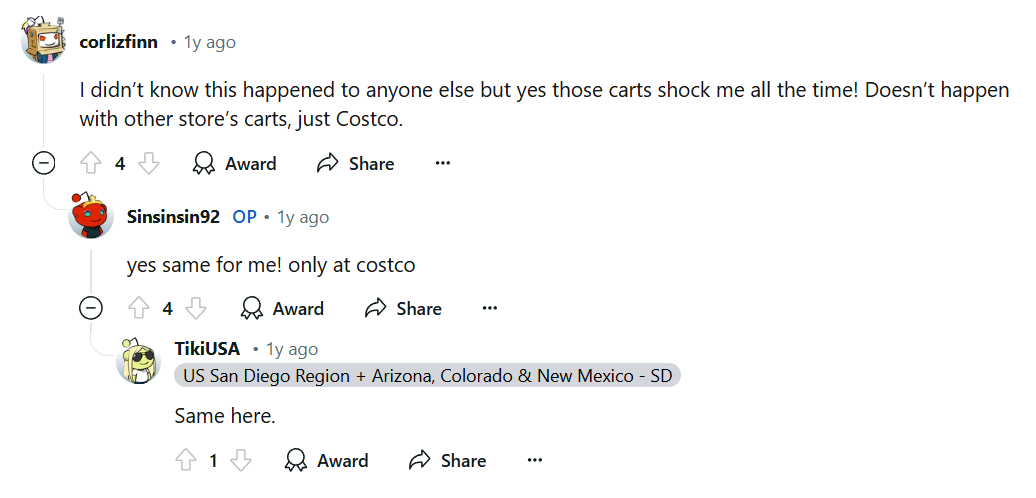The width and height of the screenshot is (1036, 498).
Task: Open TikiUSA's username link
Action: click(x=207, y=349)
